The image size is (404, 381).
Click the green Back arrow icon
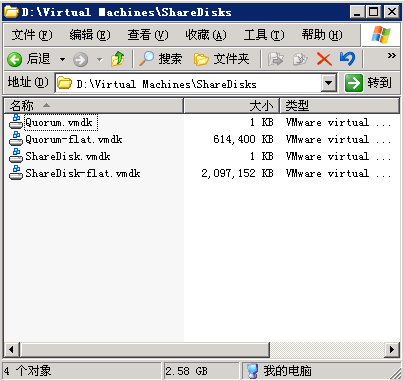14,60
